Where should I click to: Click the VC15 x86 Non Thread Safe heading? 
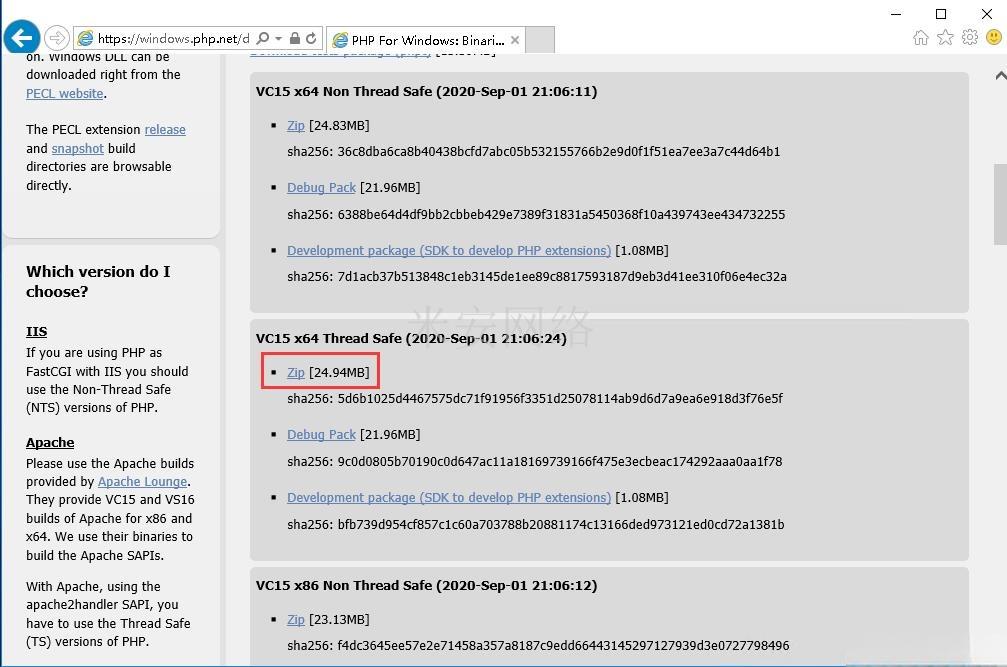click(426, 585)
